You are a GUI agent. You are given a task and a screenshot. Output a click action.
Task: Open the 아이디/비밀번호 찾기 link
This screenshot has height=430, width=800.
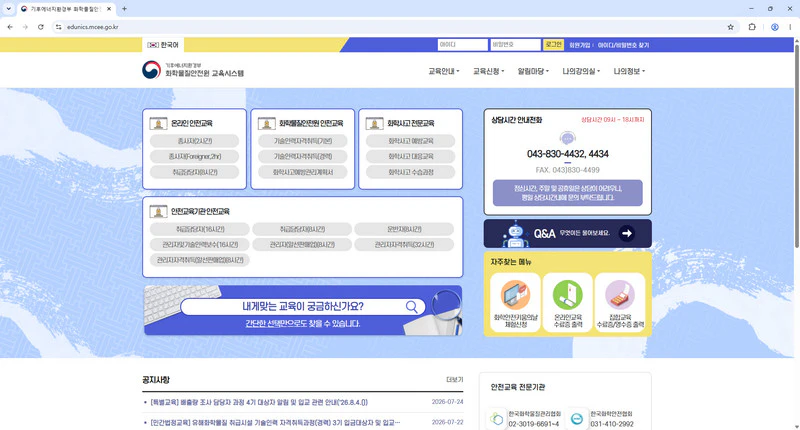coord(623,45)
